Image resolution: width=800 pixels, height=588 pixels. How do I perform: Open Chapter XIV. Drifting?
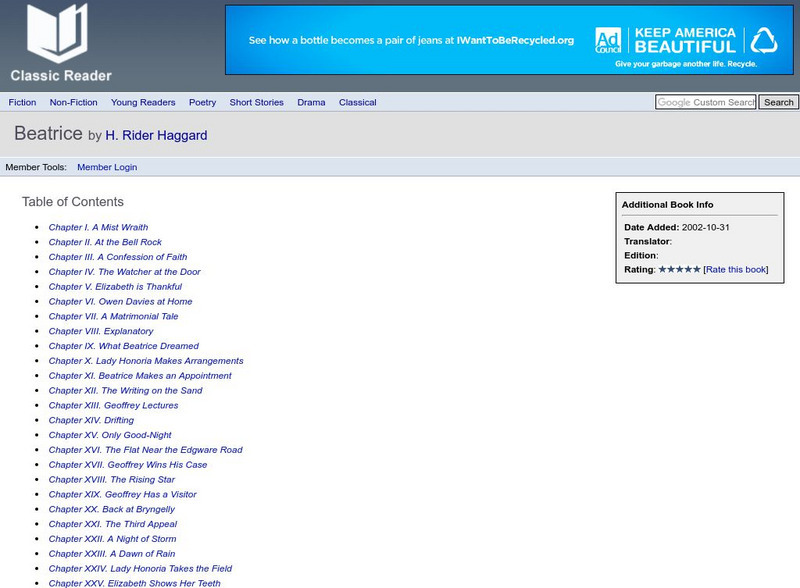[91, 420]
